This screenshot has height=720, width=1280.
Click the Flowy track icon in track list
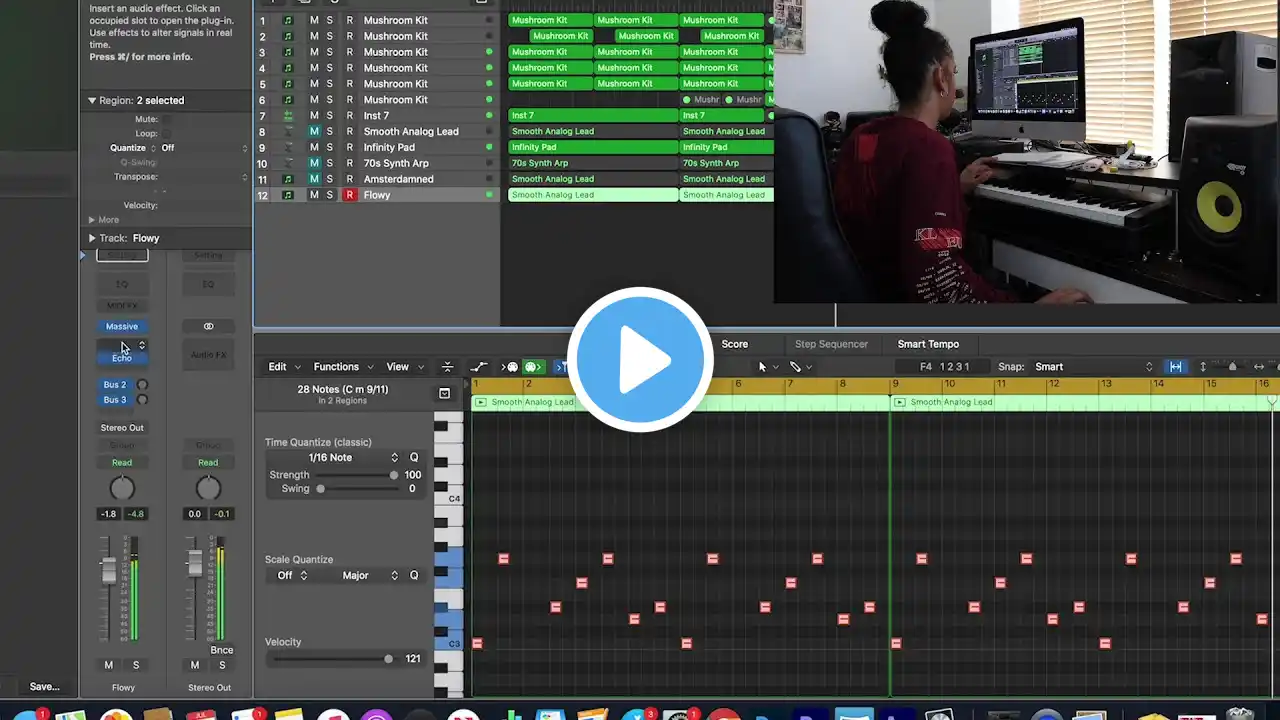tap(288, 195)
